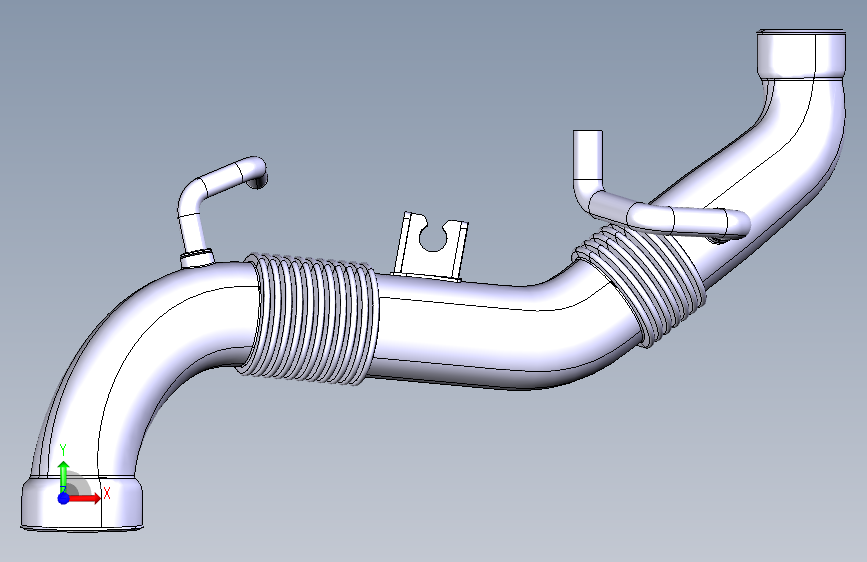Select the slotted mounting bracket on the pipe
Screen dimensions: 867x562
[431, 247]
